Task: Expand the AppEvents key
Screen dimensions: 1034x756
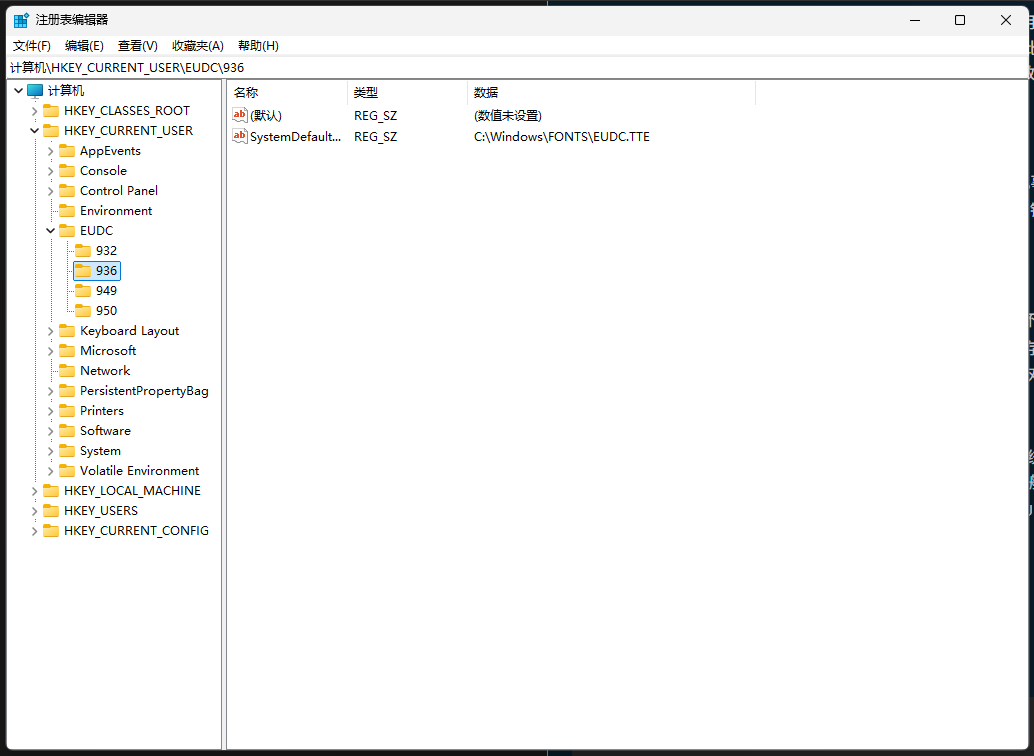Action: coord(50,151)
